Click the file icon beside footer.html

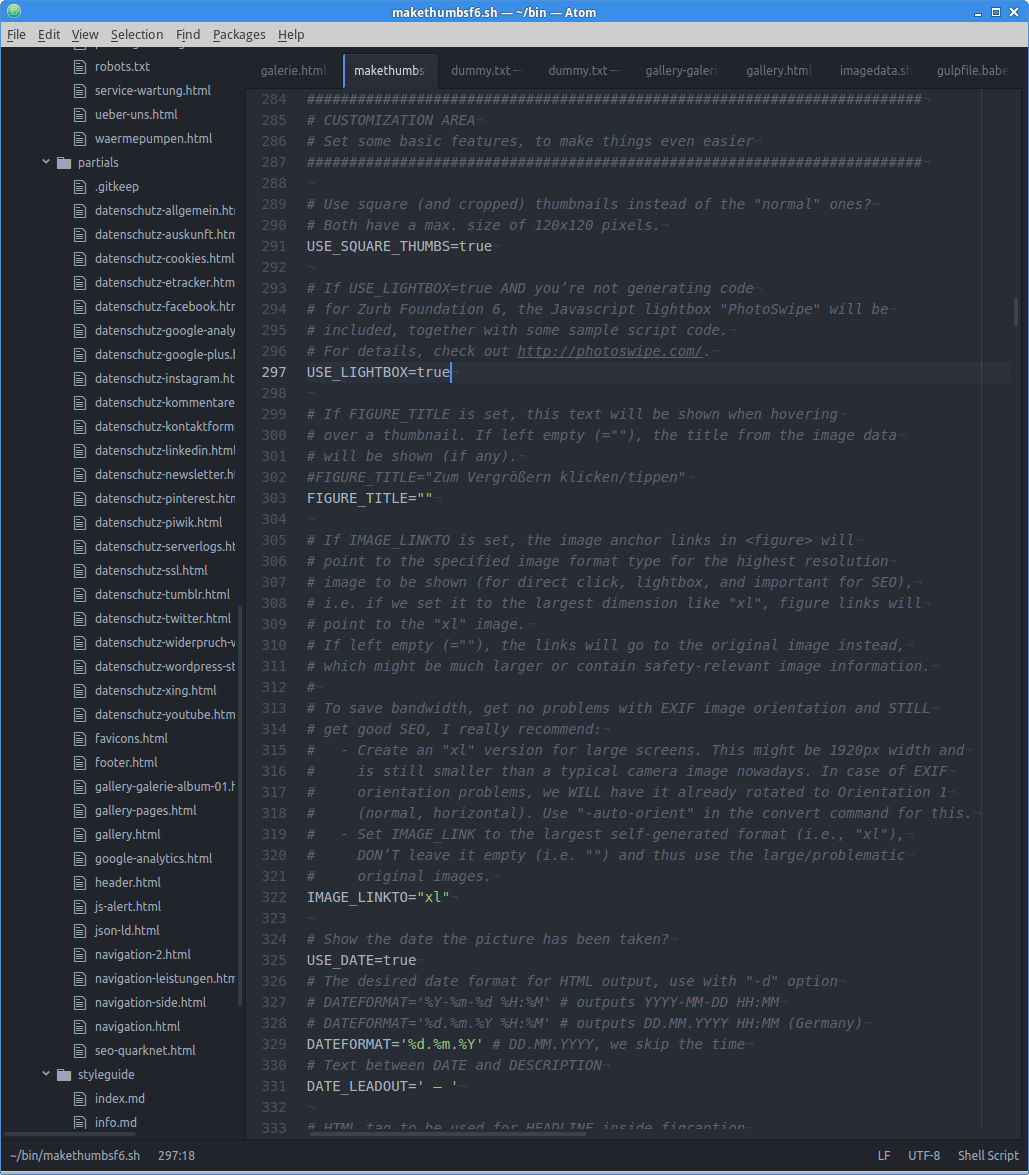[81, 763]
